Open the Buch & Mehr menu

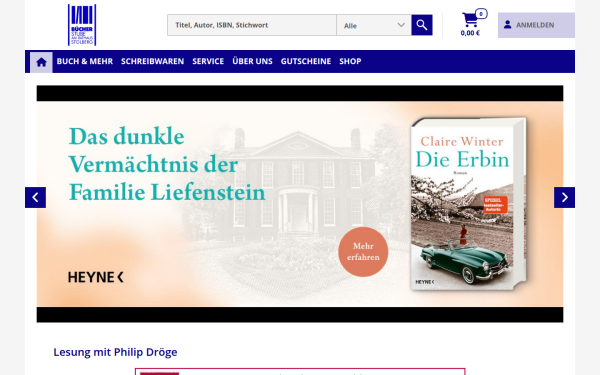point(85,61)
